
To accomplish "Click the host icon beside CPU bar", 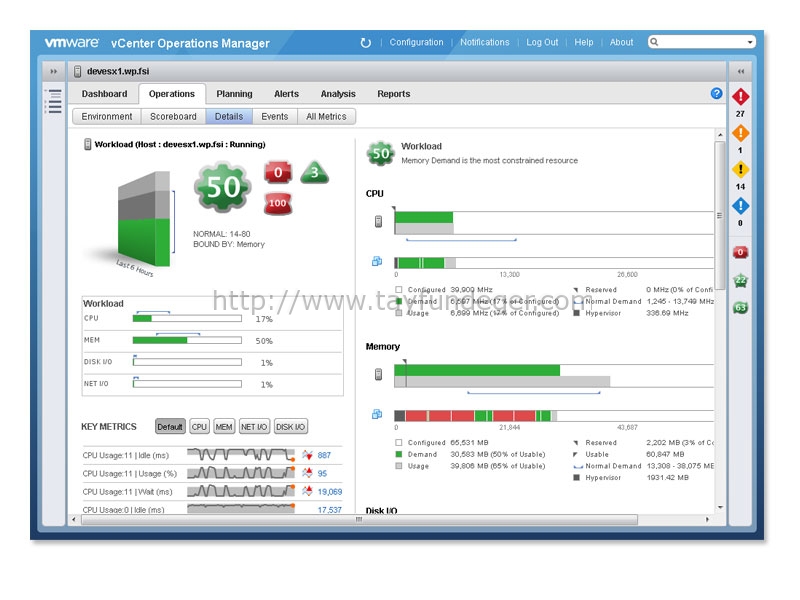I will pyautogui.click(x=378, y=221).
